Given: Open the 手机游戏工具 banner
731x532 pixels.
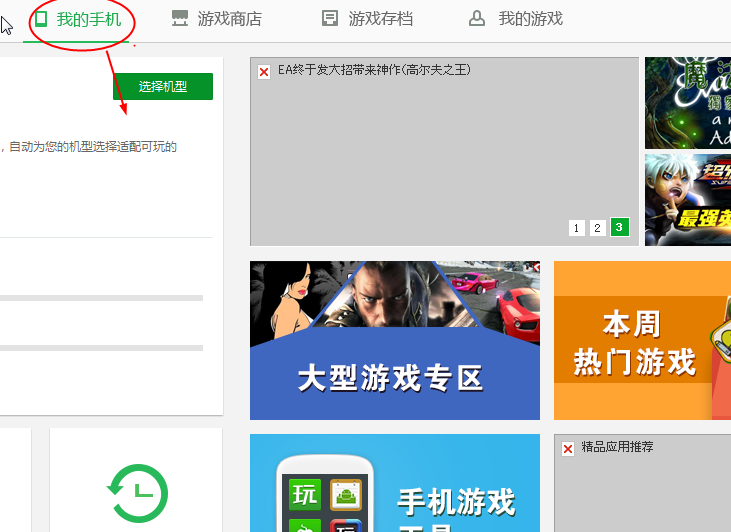Looking at the screenshot, I should point(395,483).
